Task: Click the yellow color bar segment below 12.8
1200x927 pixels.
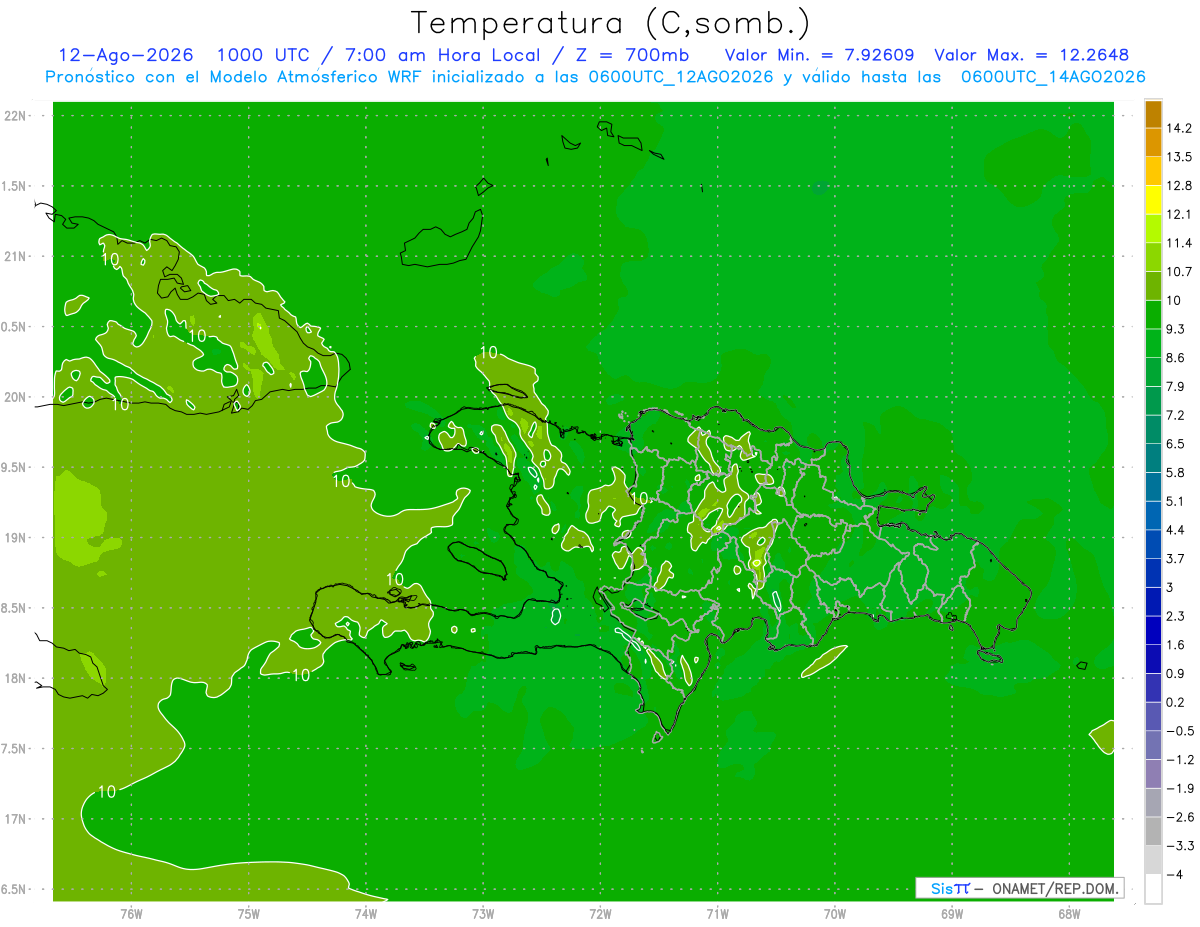Action: tap(1153, 200)
